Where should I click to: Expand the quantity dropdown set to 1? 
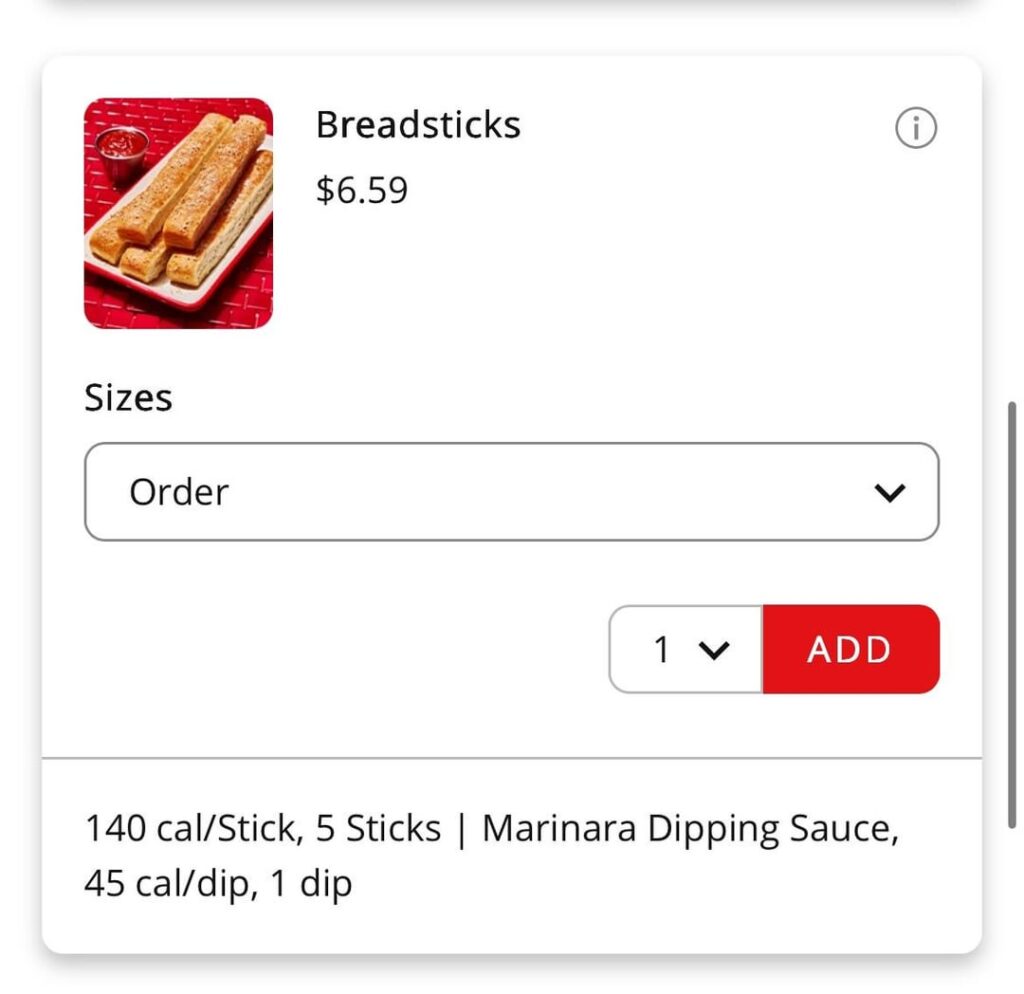pyautogui.click(x=686, y=650)
